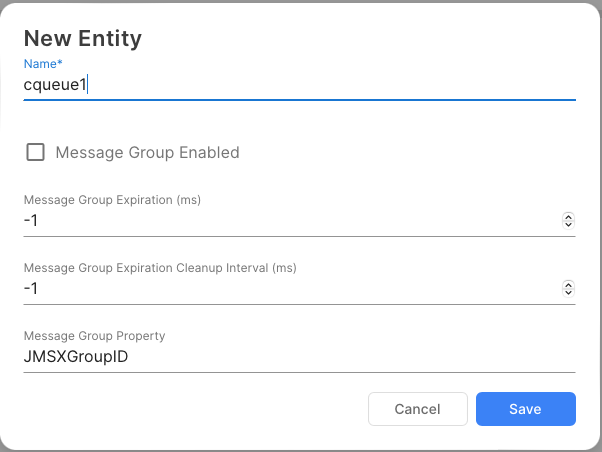
Task: Increase Message Group Expiration with up arrow
Action: tap(568, 217)
